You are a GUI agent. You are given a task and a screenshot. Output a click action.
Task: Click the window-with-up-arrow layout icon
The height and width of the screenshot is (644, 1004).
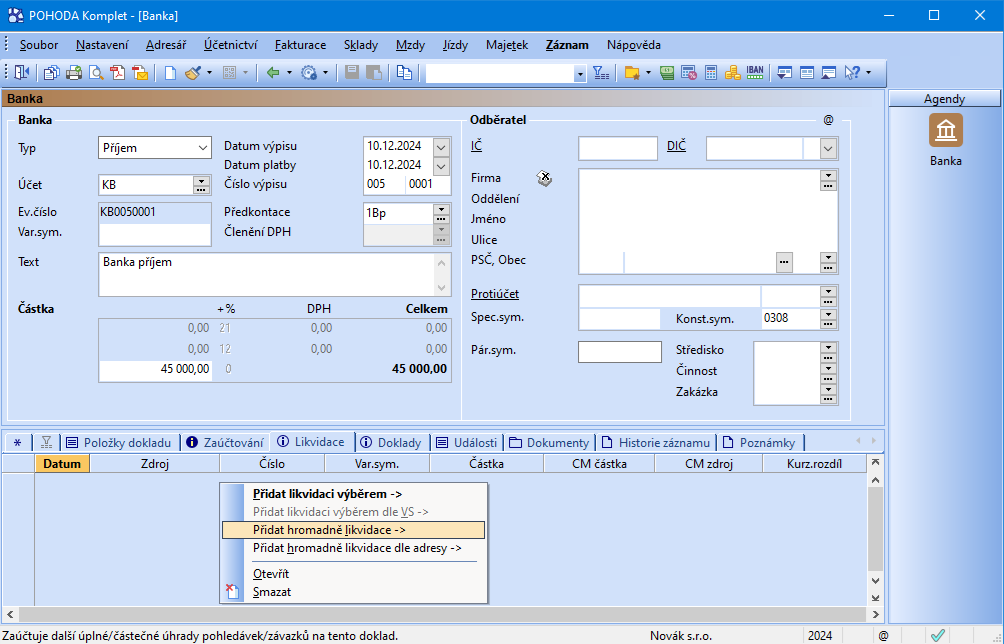pos(829,73)
